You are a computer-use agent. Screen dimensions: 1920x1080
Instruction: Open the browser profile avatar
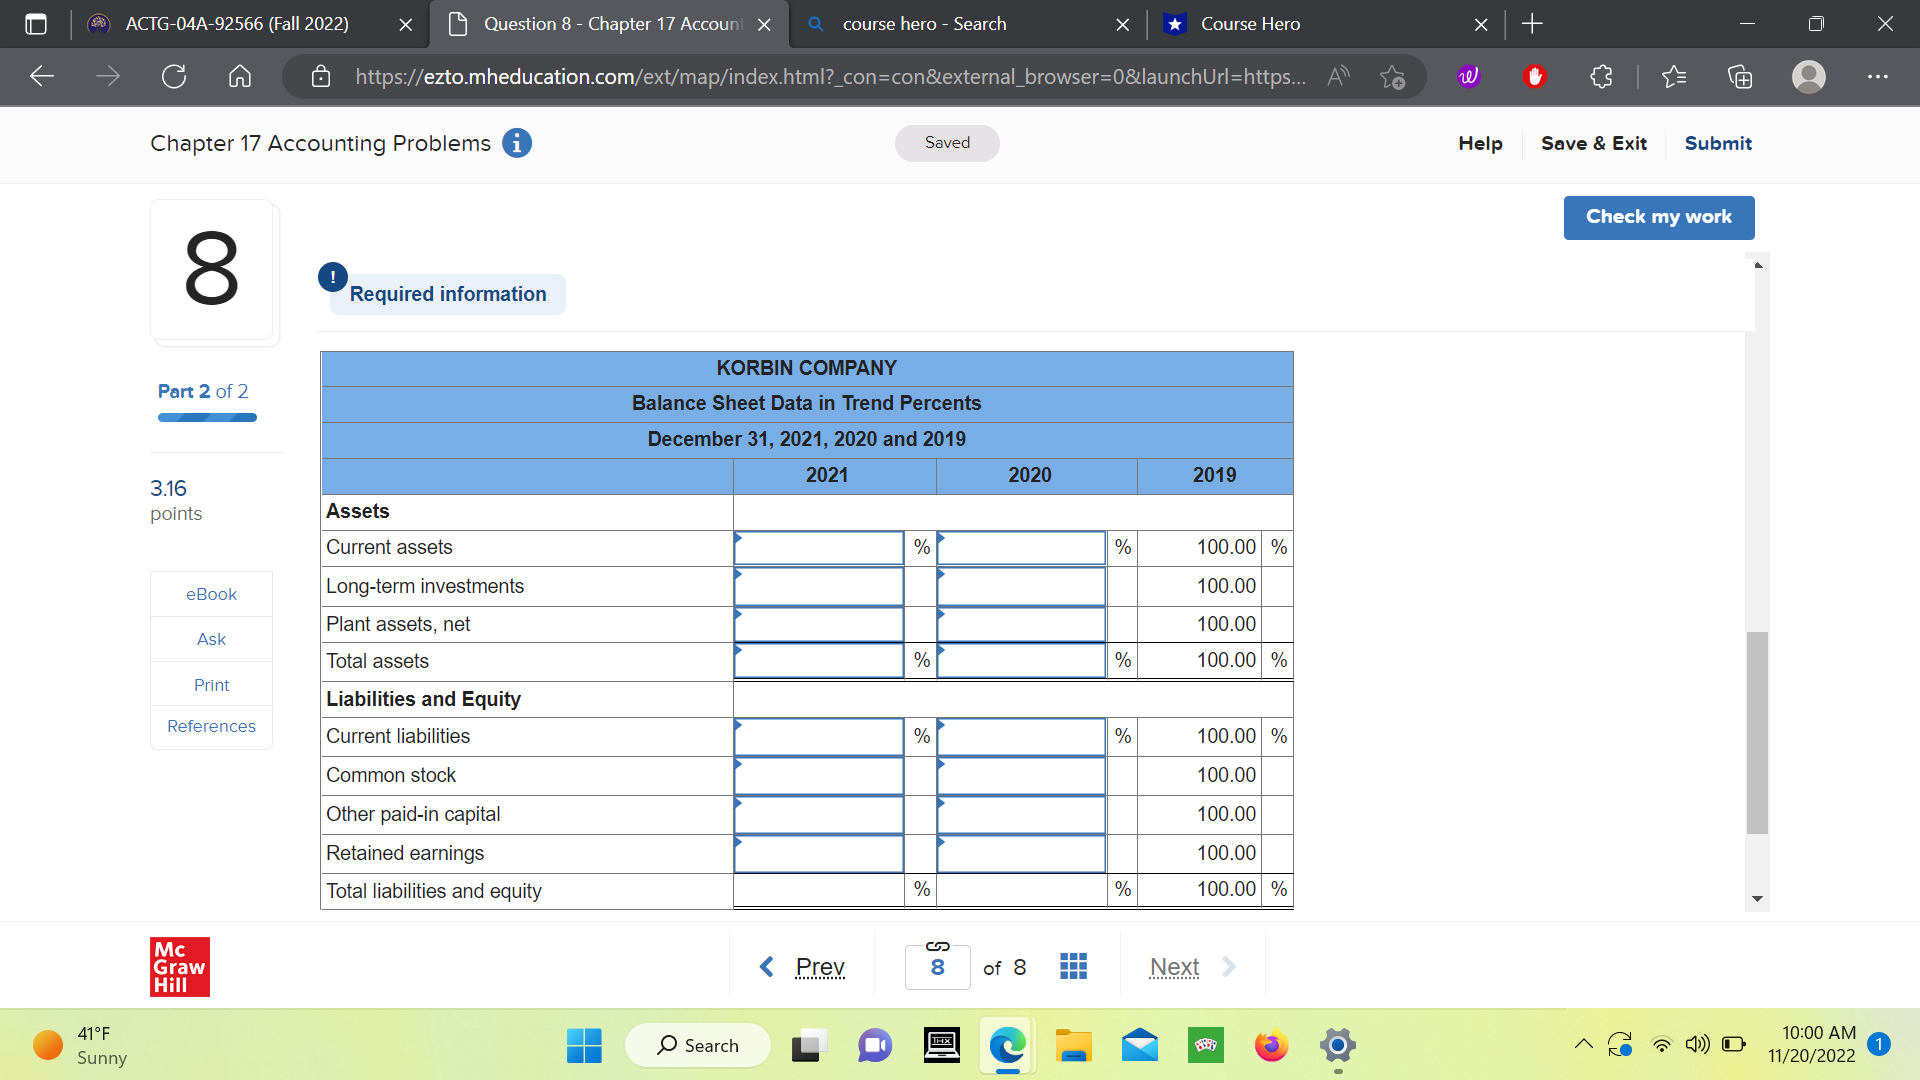(1808, 76)
